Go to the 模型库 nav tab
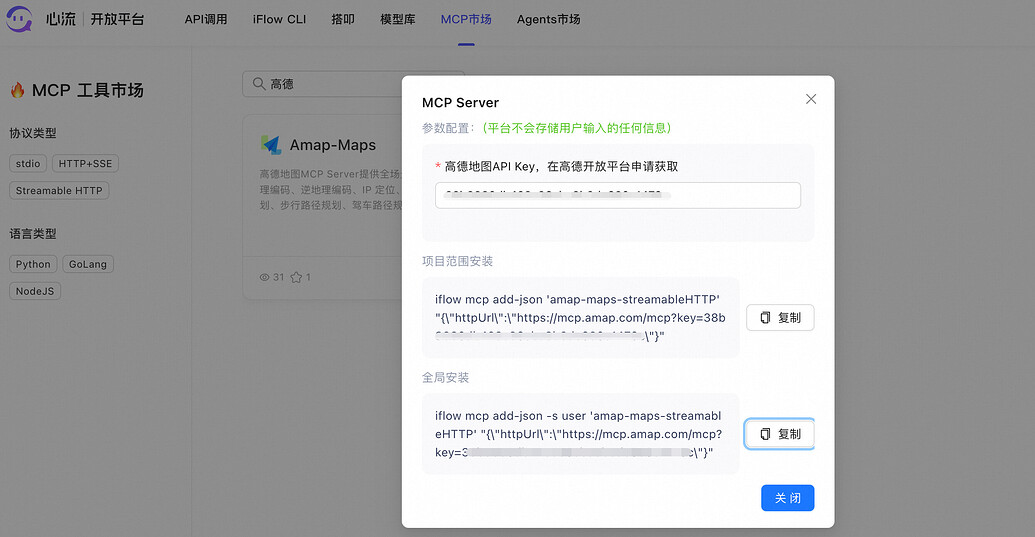This screenshot has height=537, width=1035. coord(397,20)
